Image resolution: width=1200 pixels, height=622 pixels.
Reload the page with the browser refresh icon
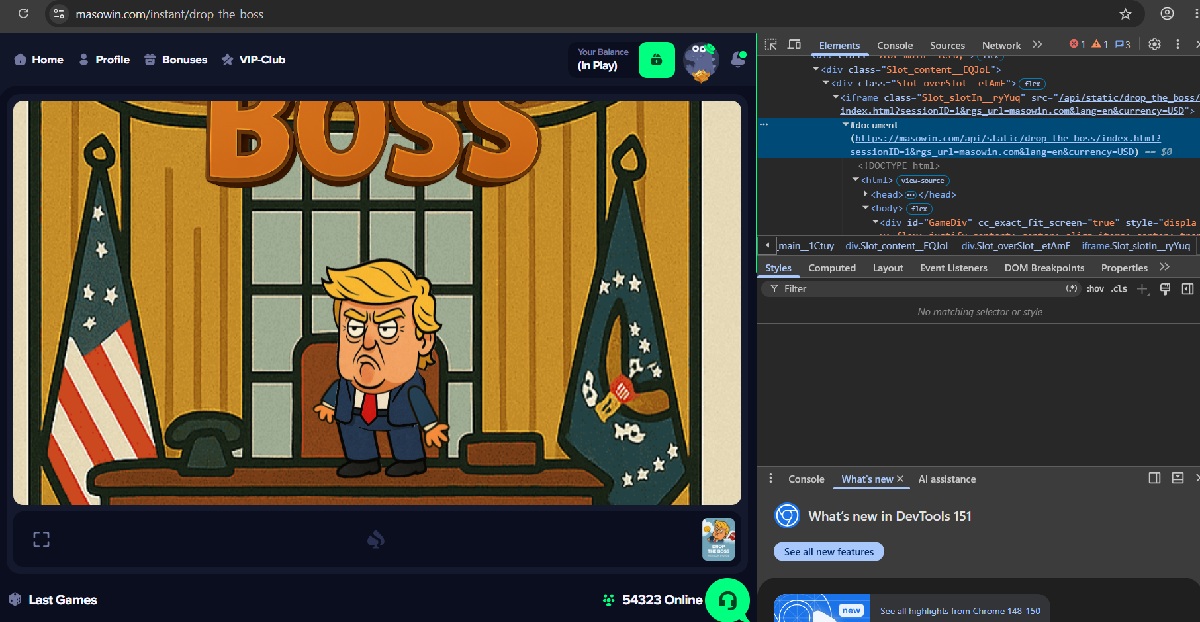pos(23,14)
